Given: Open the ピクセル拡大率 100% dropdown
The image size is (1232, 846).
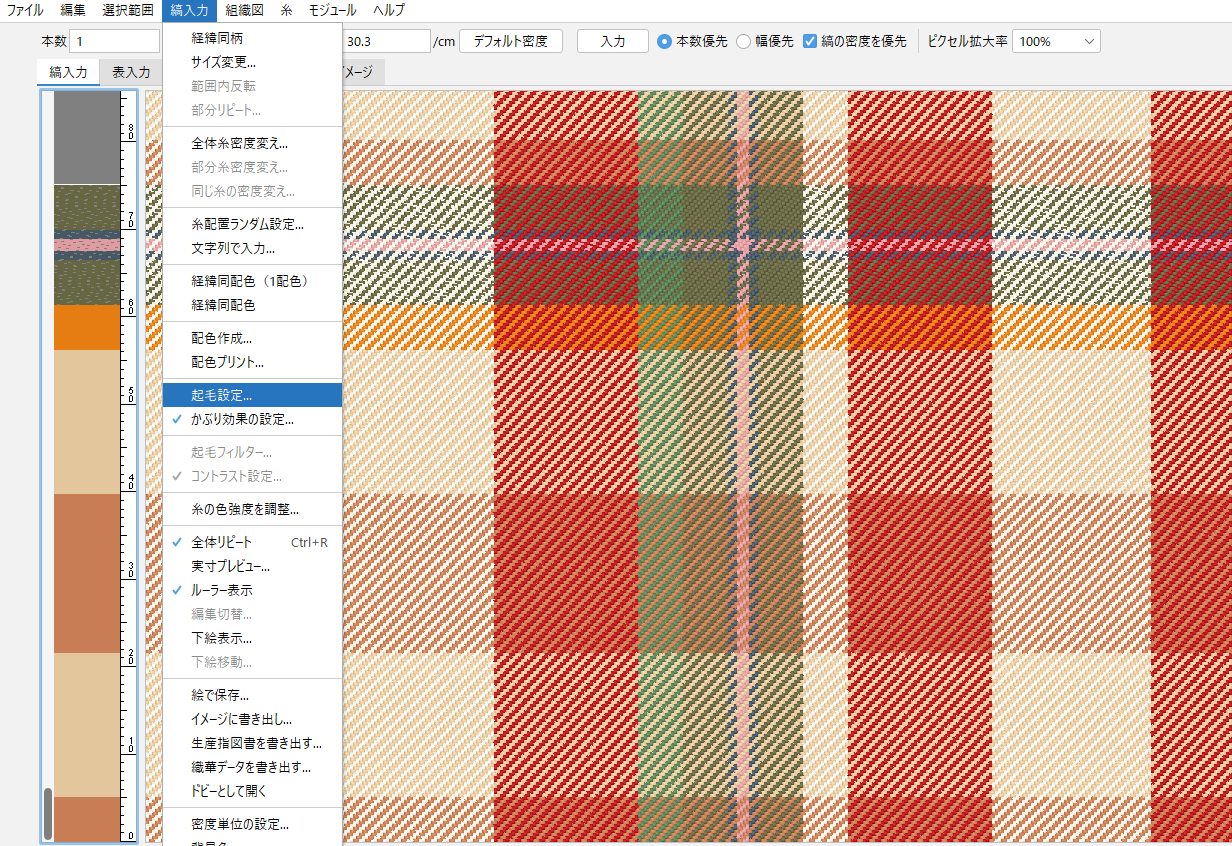Looking at the screenshot, I should click(x=1056, y=41).
